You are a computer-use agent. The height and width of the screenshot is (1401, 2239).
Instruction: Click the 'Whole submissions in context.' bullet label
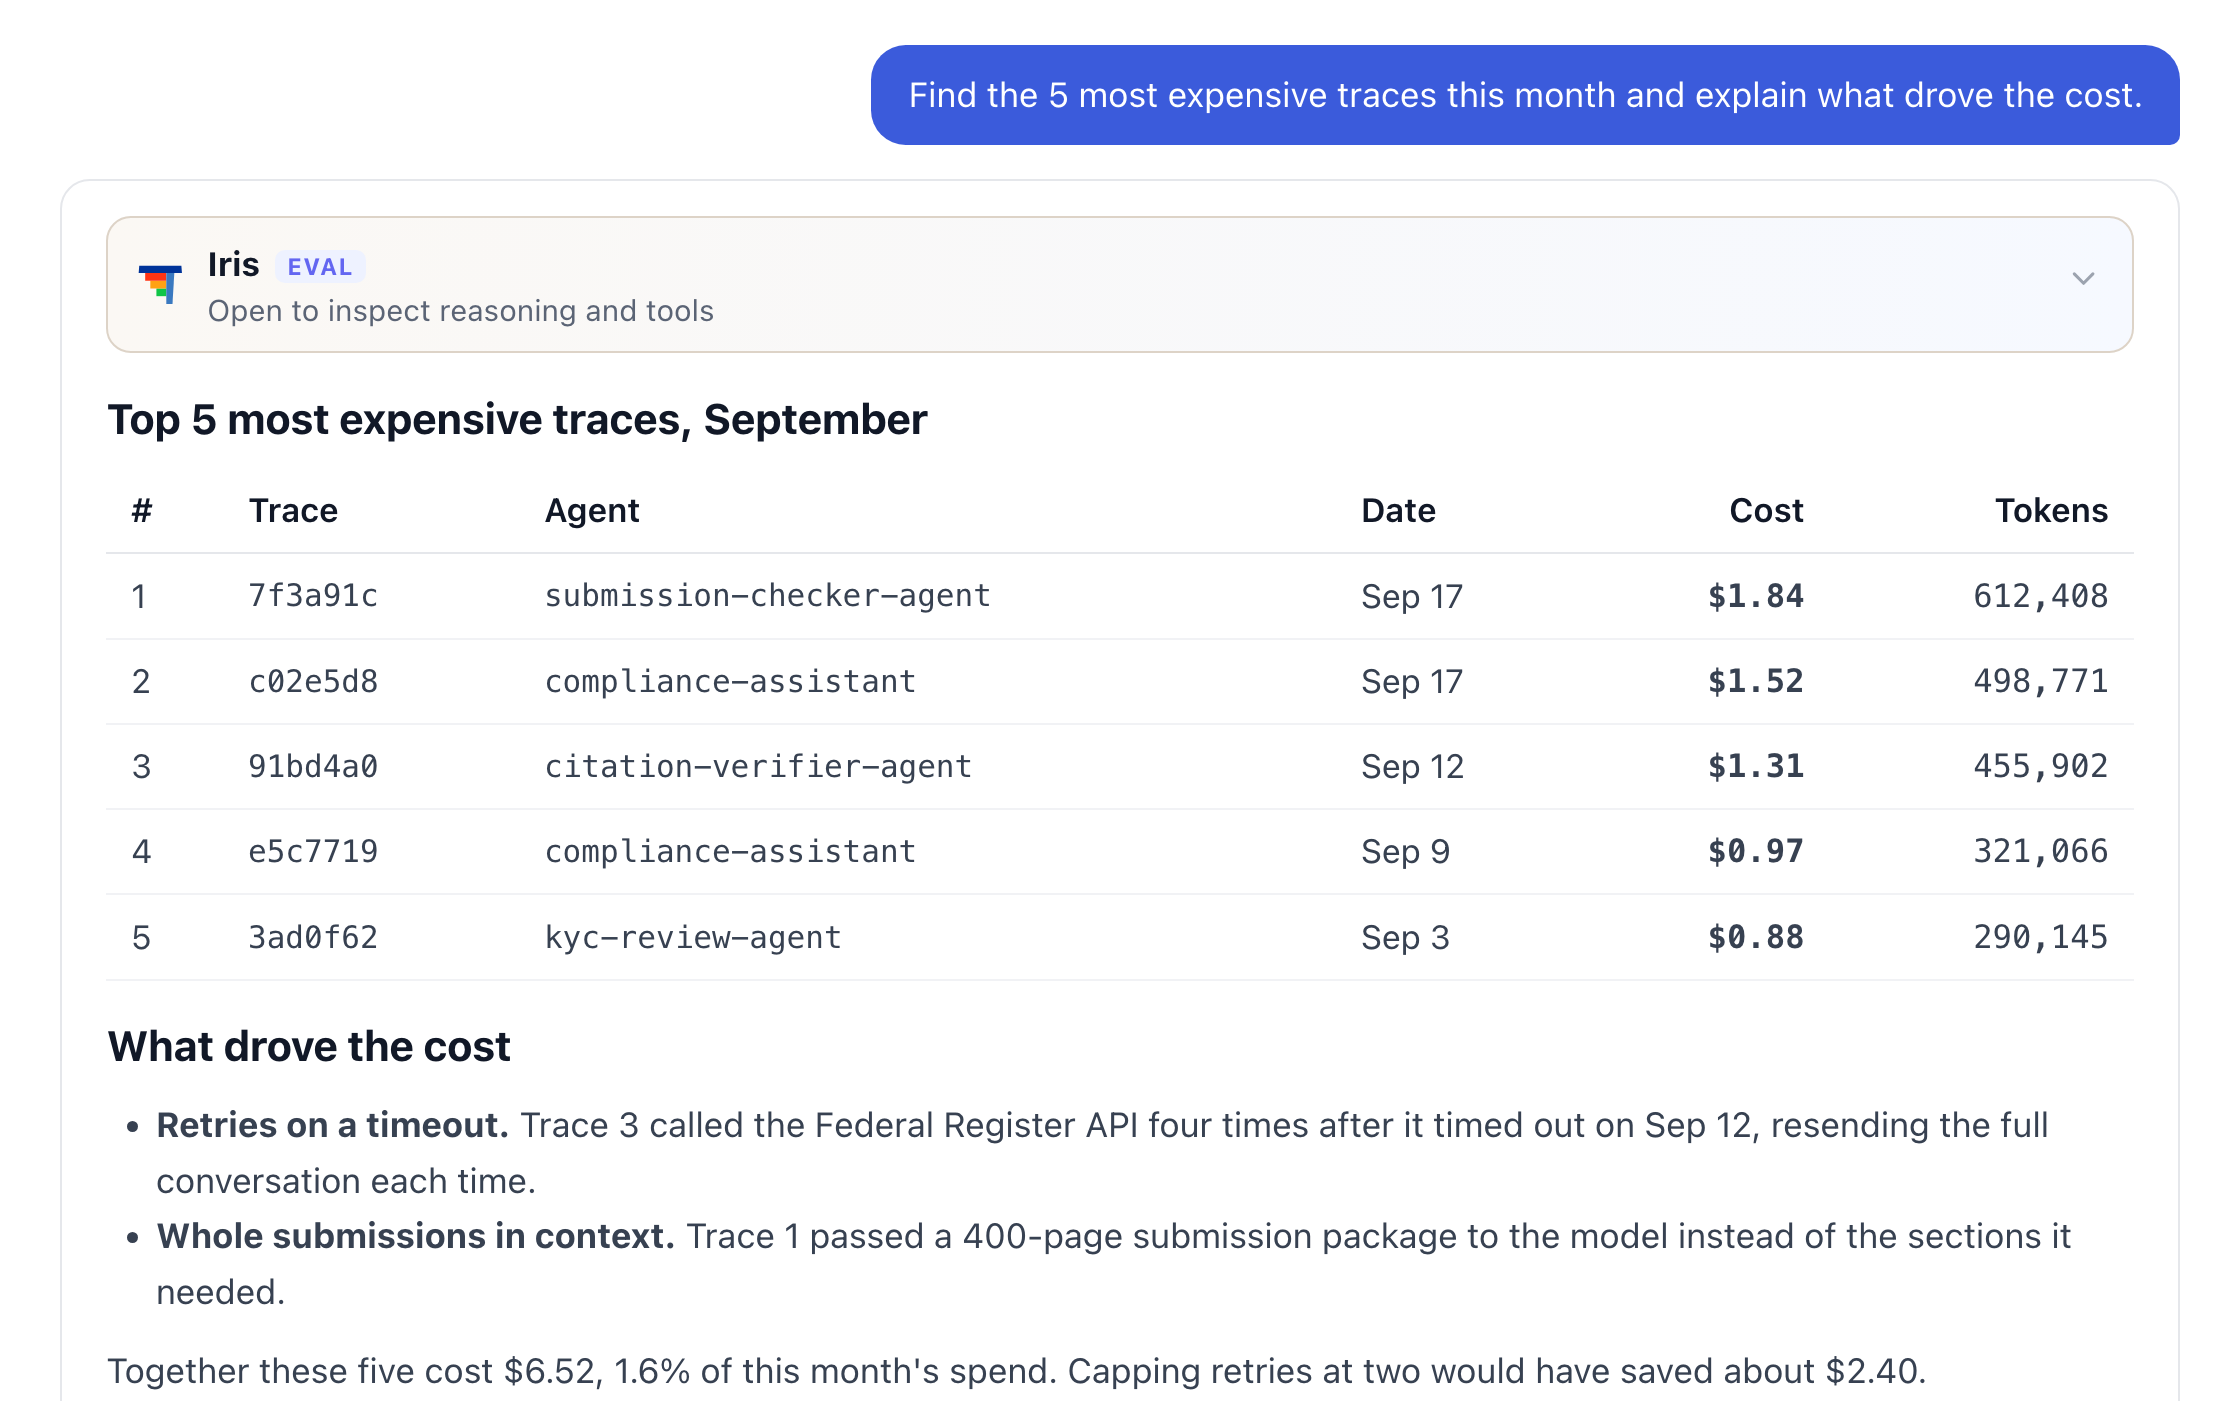coord(416,1237)
